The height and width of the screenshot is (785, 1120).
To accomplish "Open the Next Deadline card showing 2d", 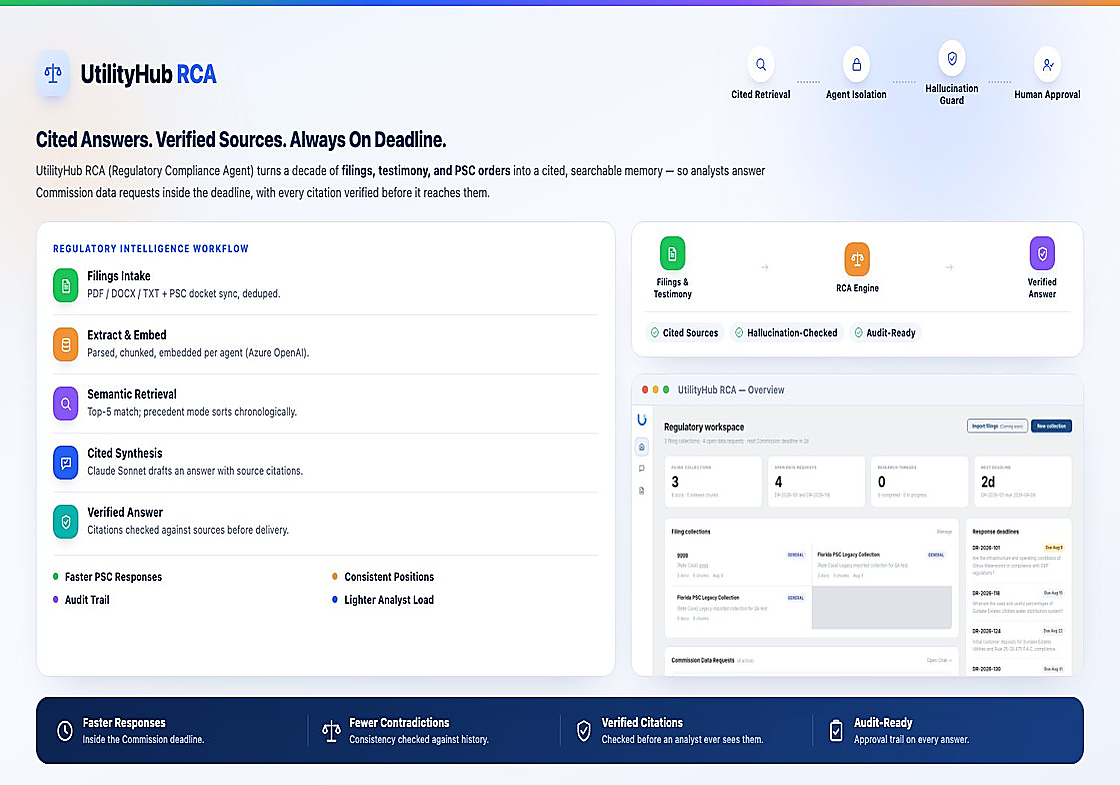I will (1023, 481).
